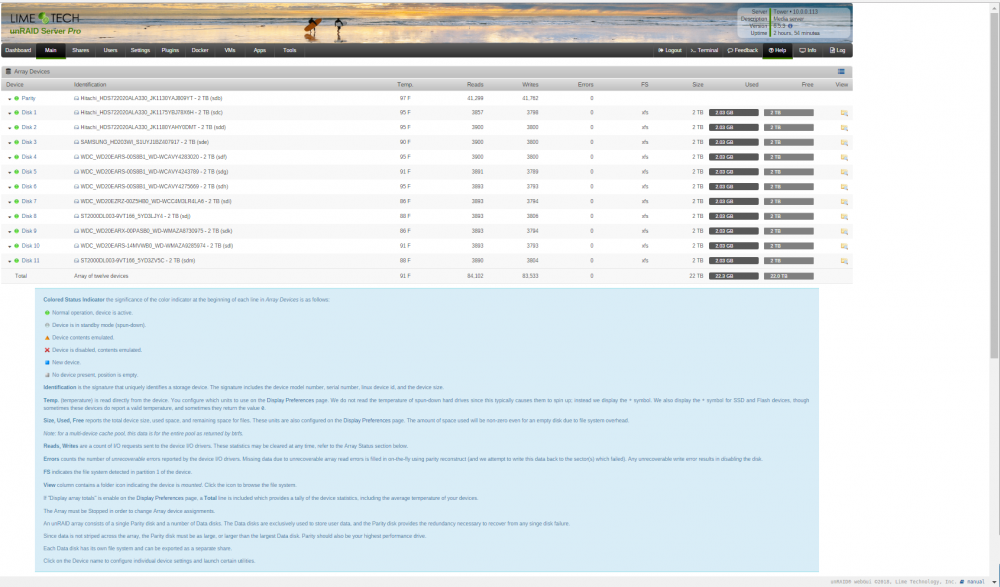
Task: Expand the arrow beside Disk 7
Action: click(x=10, y=202)
